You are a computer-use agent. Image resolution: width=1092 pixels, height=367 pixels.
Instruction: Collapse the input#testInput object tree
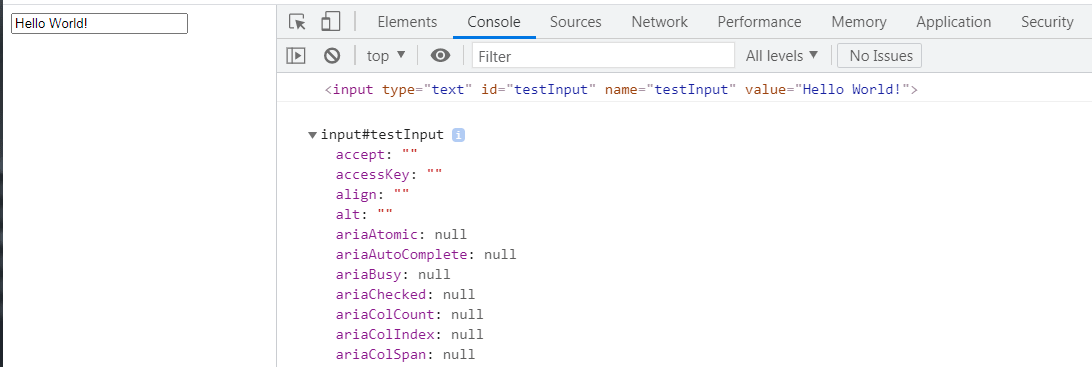[312, 135]
